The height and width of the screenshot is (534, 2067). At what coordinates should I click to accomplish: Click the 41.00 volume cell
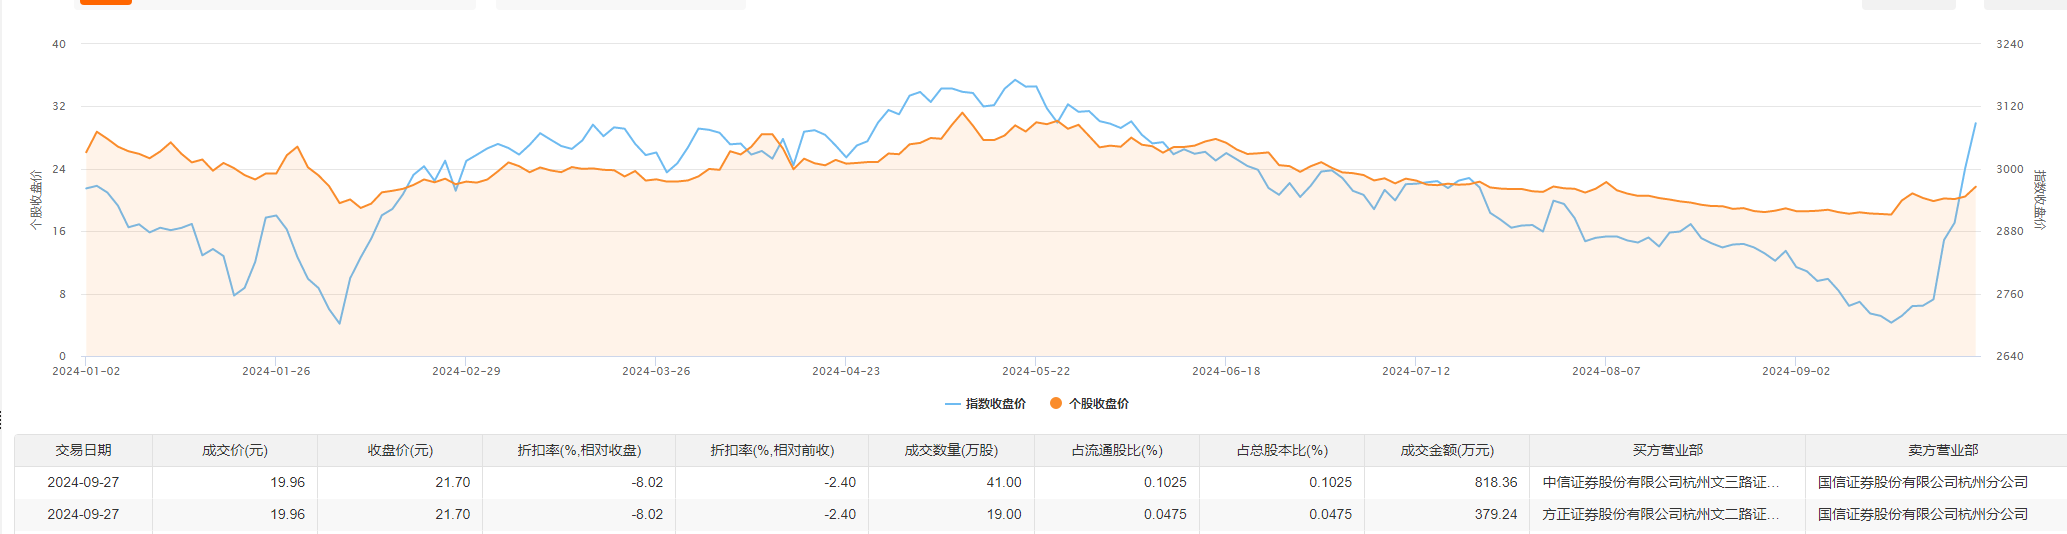[x=1004, y=482]
